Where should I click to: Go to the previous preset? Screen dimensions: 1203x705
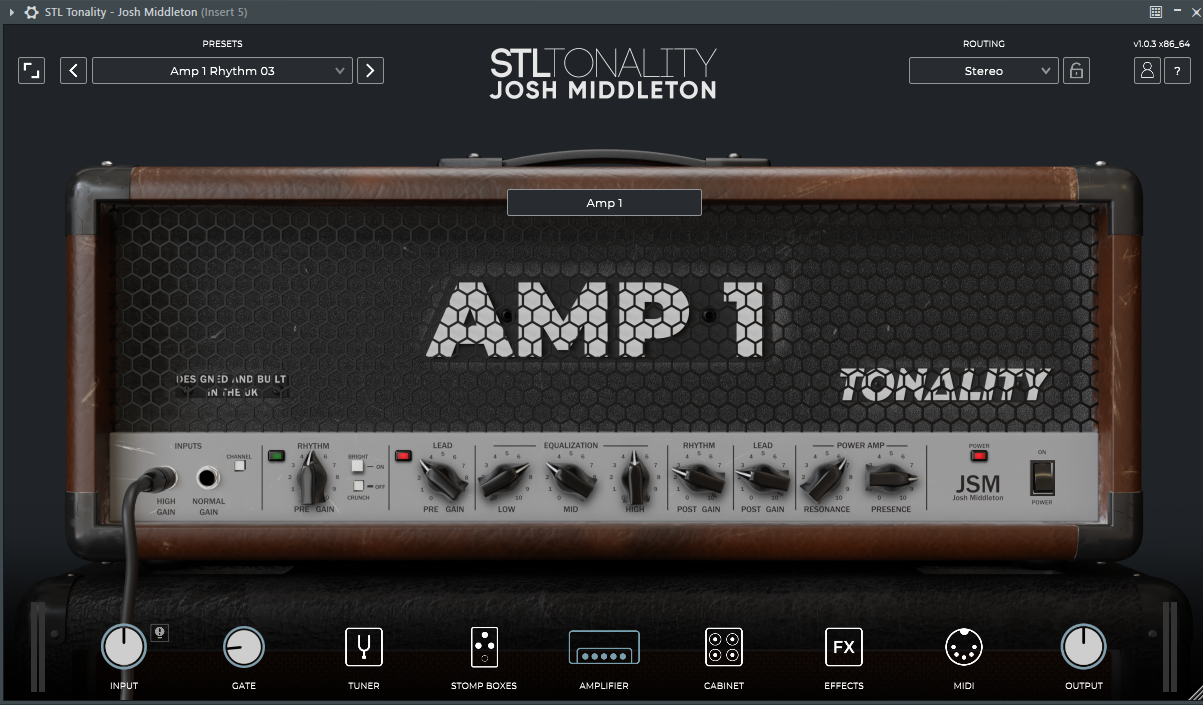73,71
